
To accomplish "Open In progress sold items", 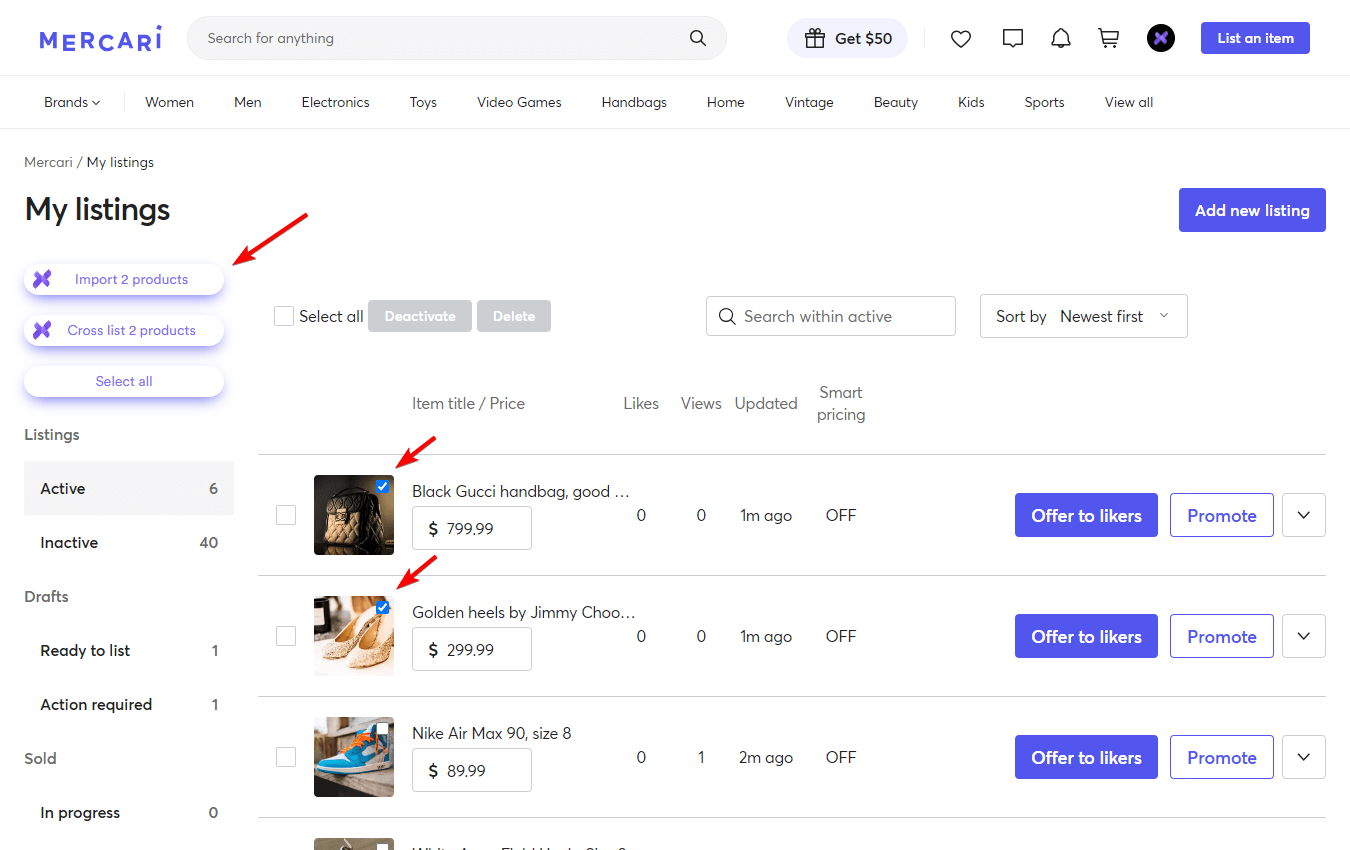I will pyautogui.click(x=129, y=812).
